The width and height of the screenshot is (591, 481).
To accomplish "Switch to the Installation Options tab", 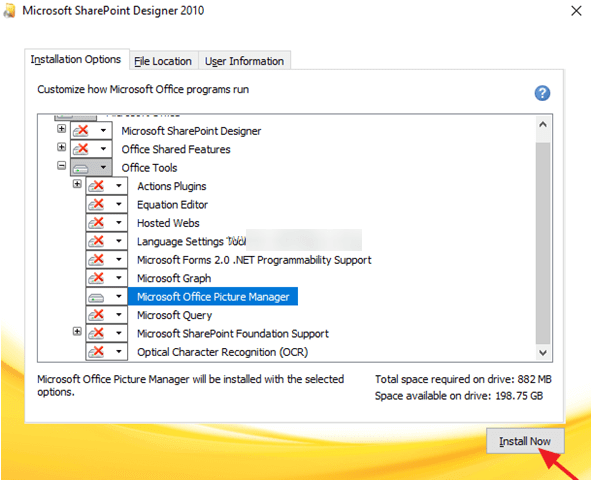I will [x=76, y=60].
